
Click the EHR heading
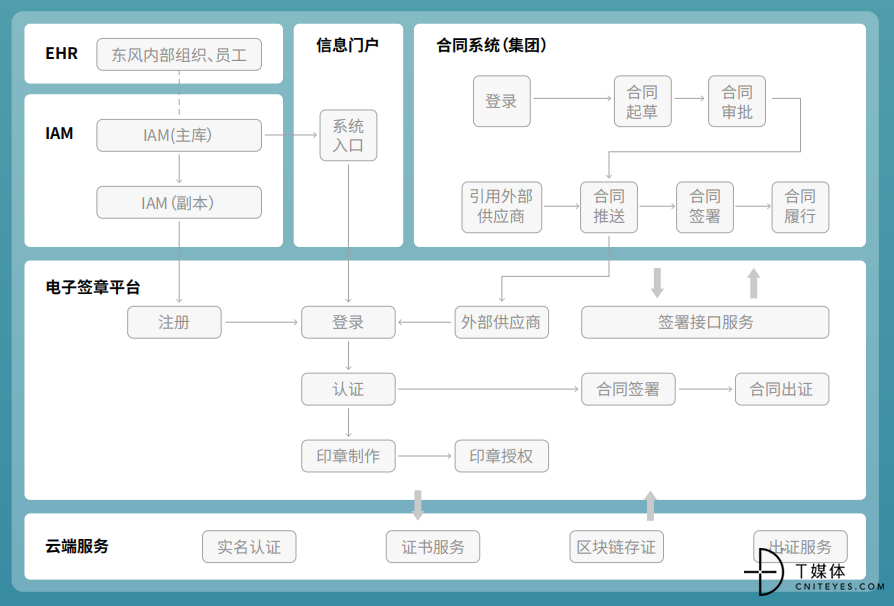(62, 54)
